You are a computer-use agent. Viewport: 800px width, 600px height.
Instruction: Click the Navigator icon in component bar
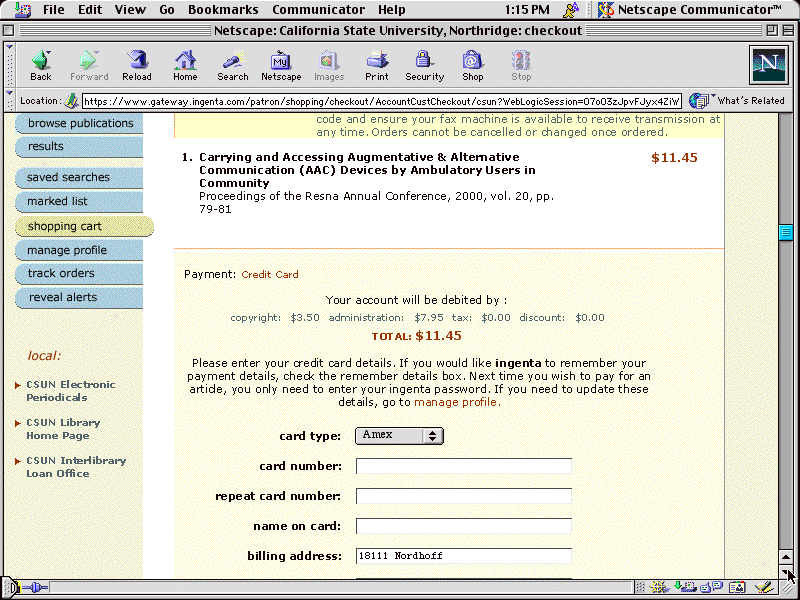659,588
